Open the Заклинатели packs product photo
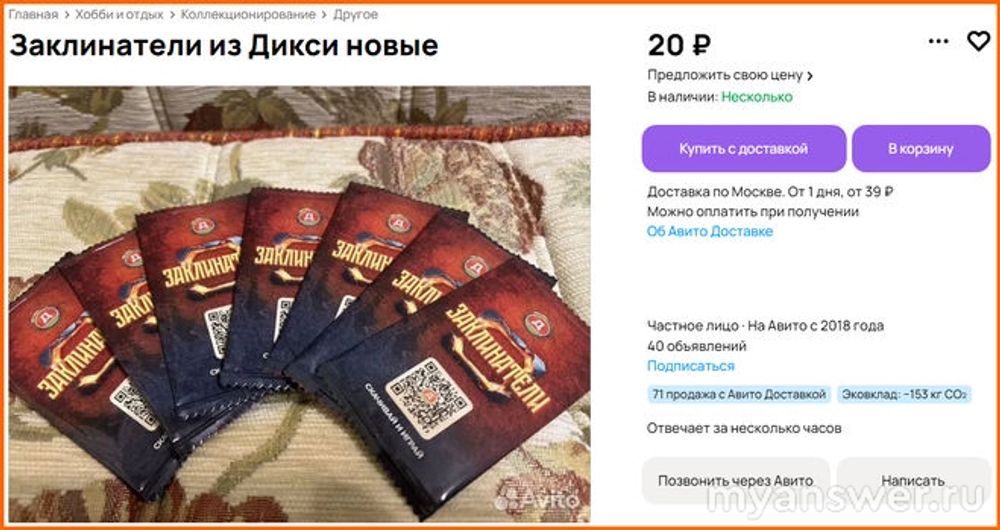1000x530 pixels. pyautogui.click(x=299, y=304)
